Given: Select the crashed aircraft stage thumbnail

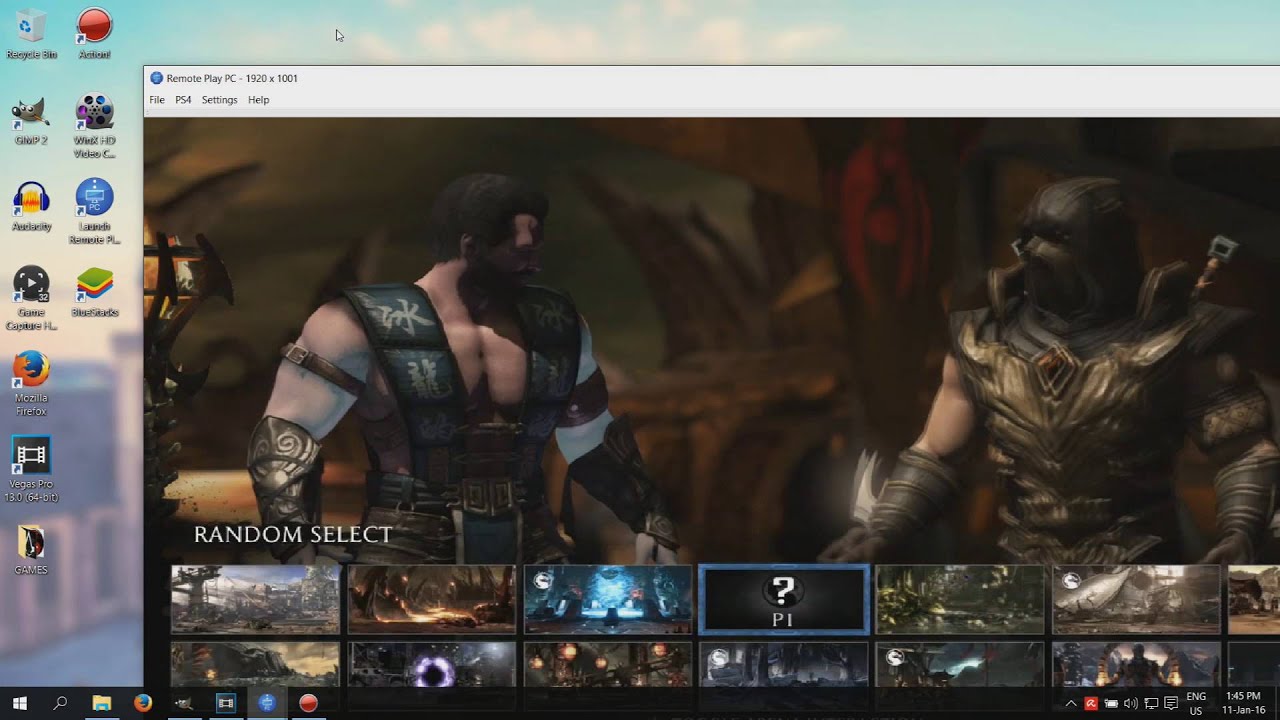Looking at the screenshot, I should click(x=1136, y=599).
